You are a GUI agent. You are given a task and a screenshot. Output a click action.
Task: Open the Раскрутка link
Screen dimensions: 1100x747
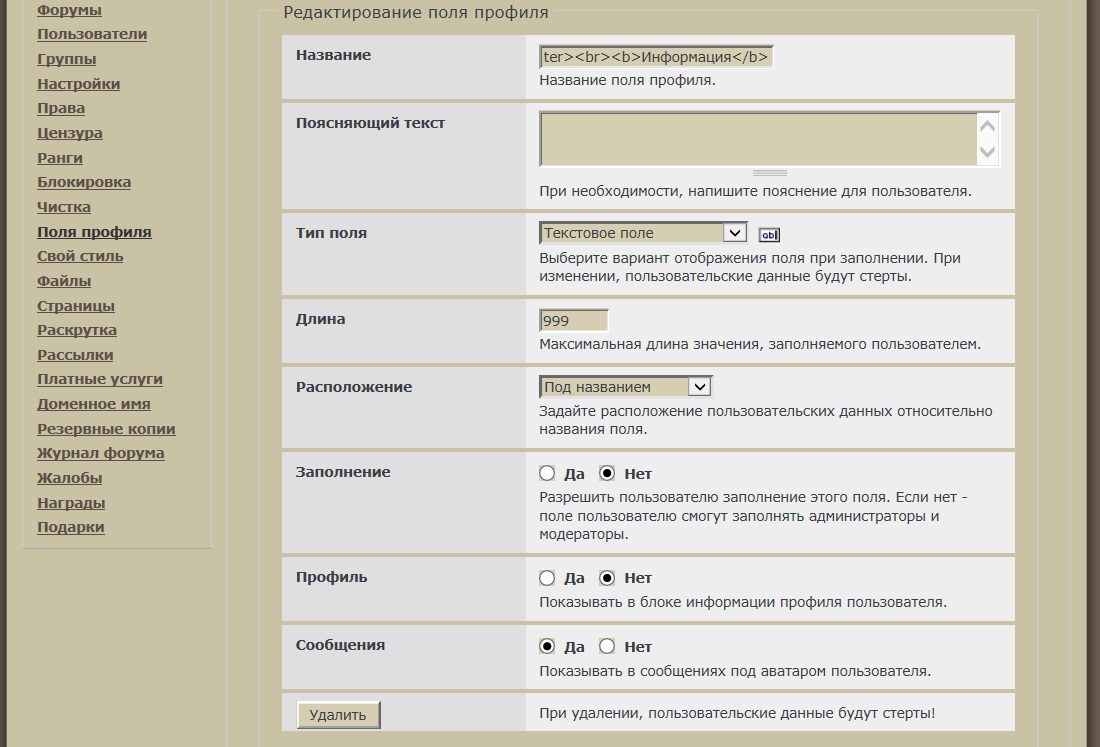click(77, 330)
